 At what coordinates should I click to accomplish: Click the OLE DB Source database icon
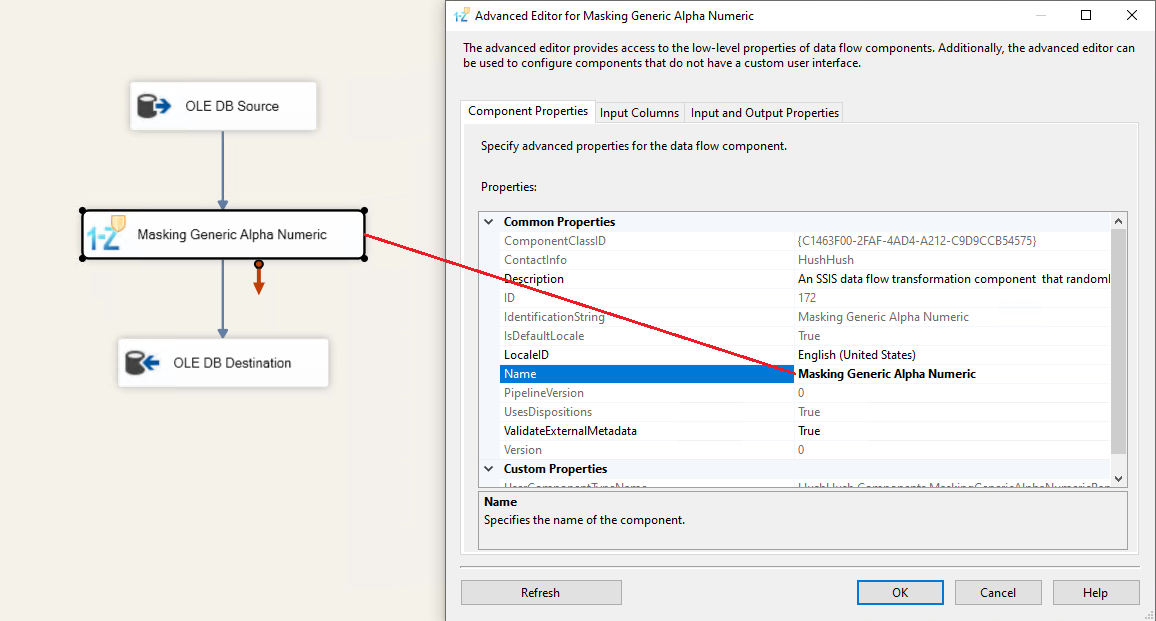155,106
